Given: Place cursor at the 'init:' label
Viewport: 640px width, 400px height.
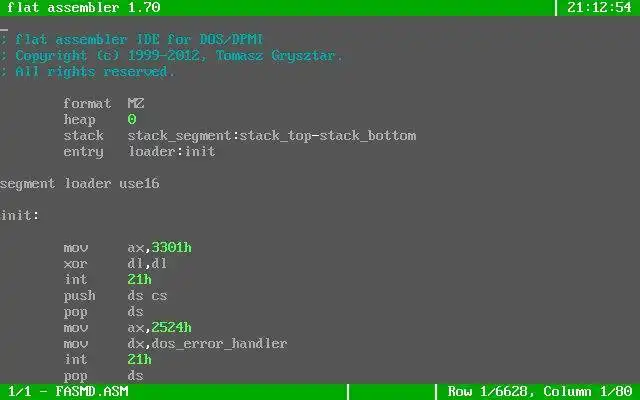Looking at the screenshot, I should [x=20, y=216].
